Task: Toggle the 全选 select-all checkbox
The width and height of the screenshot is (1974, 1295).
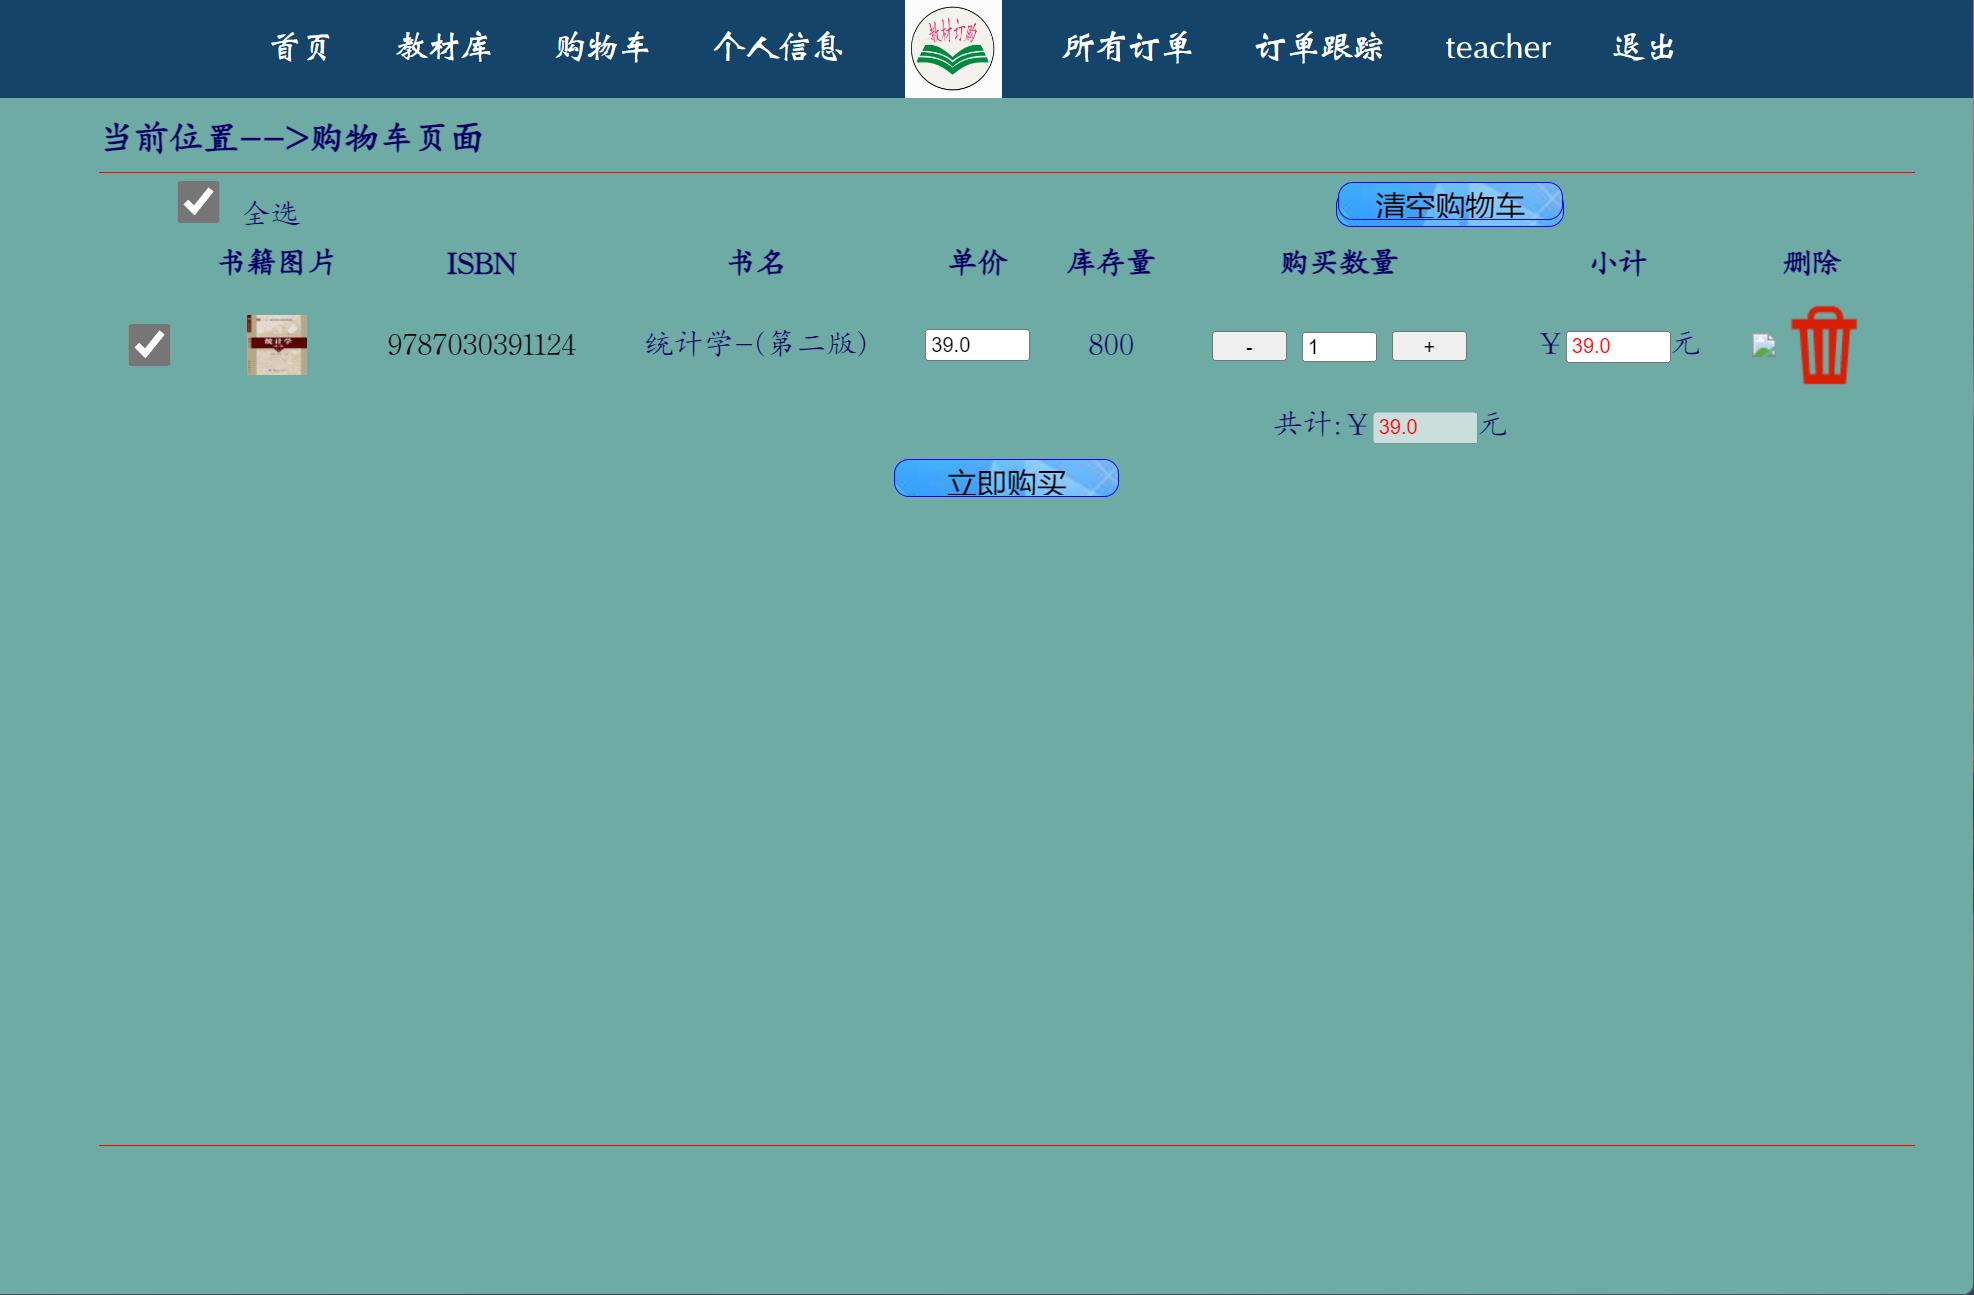Action: (x=197, y=202)
